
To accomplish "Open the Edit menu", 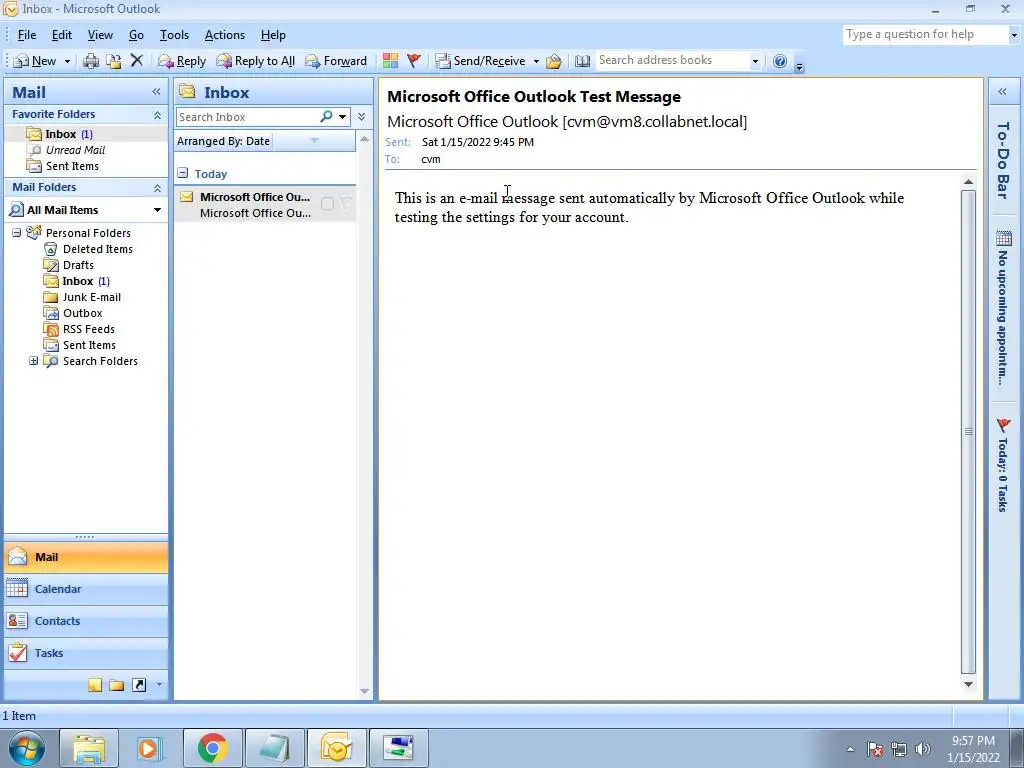I will pyautogui.click(x=62, y=35).
